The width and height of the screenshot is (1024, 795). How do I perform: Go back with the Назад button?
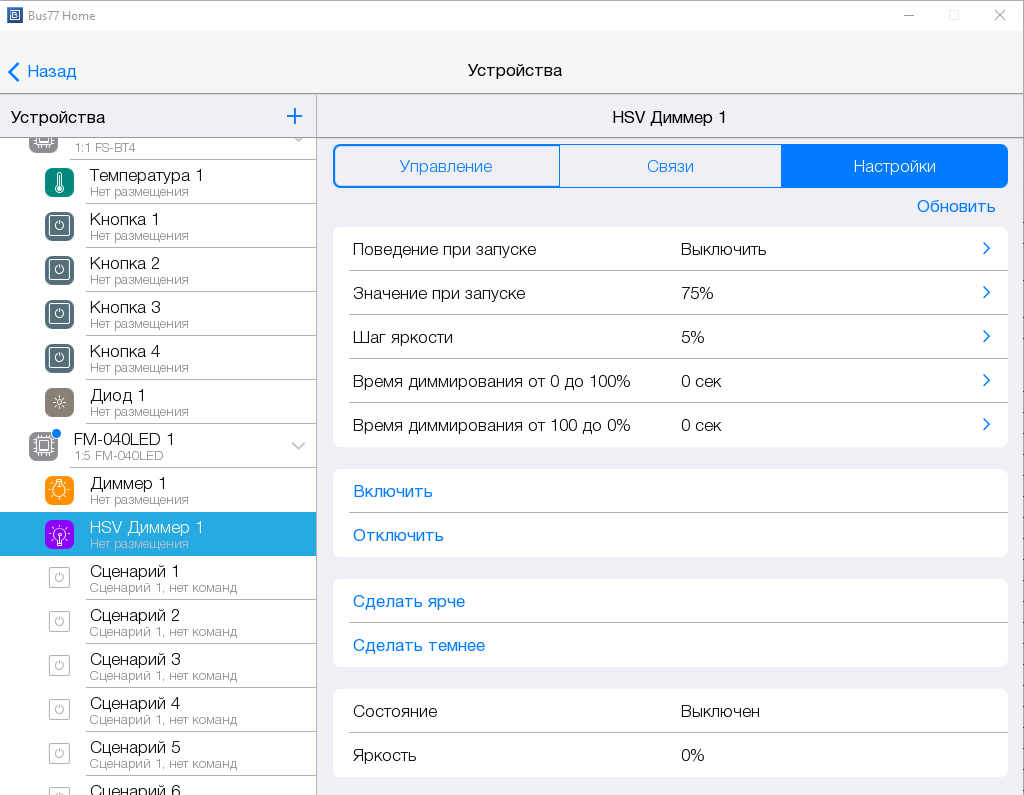point(43,72)
